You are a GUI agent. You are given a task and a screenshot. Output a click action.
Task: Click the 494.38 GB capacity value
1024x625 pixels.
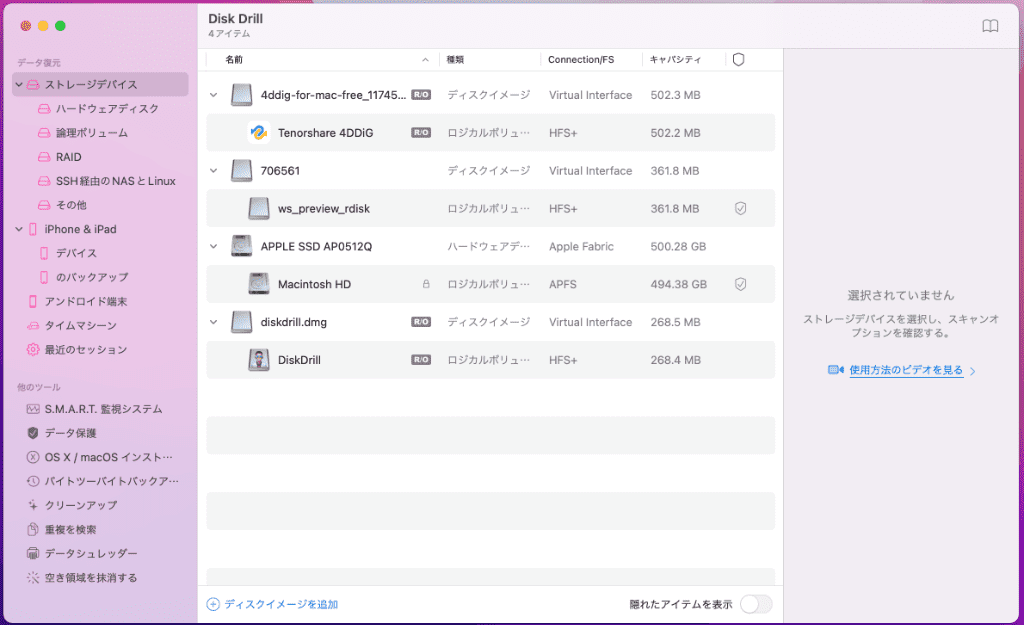coord(679,284)
